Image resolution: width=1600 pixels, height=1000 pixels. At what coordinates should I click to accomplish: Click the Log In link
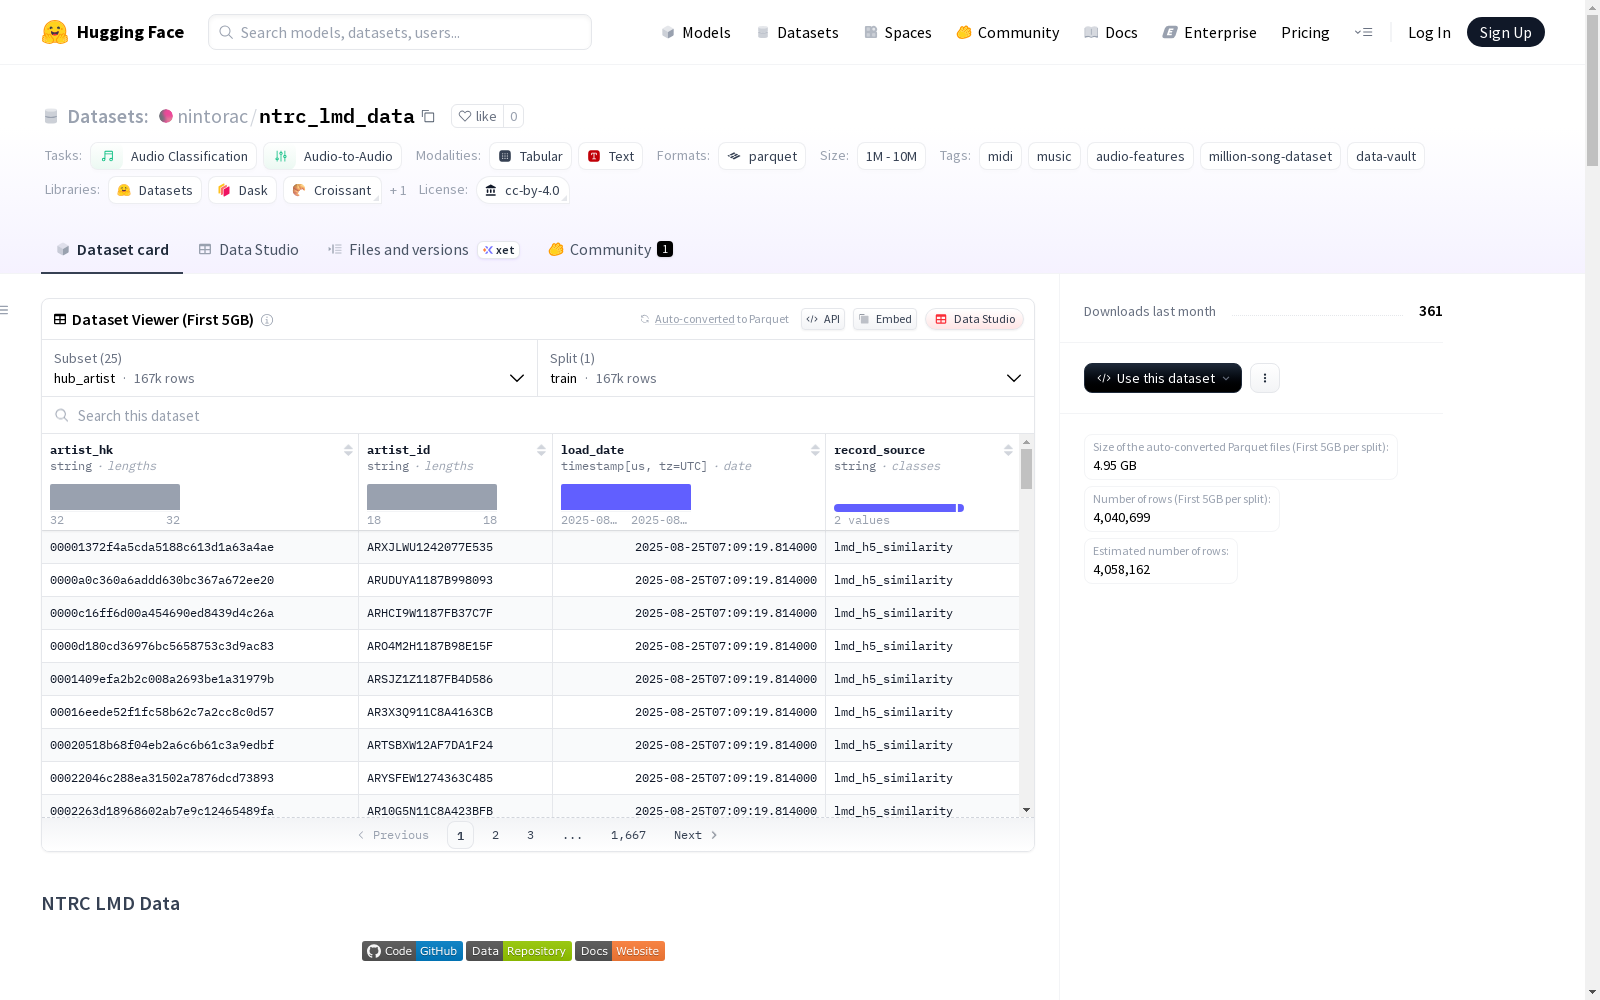(x=1429, y=32)
